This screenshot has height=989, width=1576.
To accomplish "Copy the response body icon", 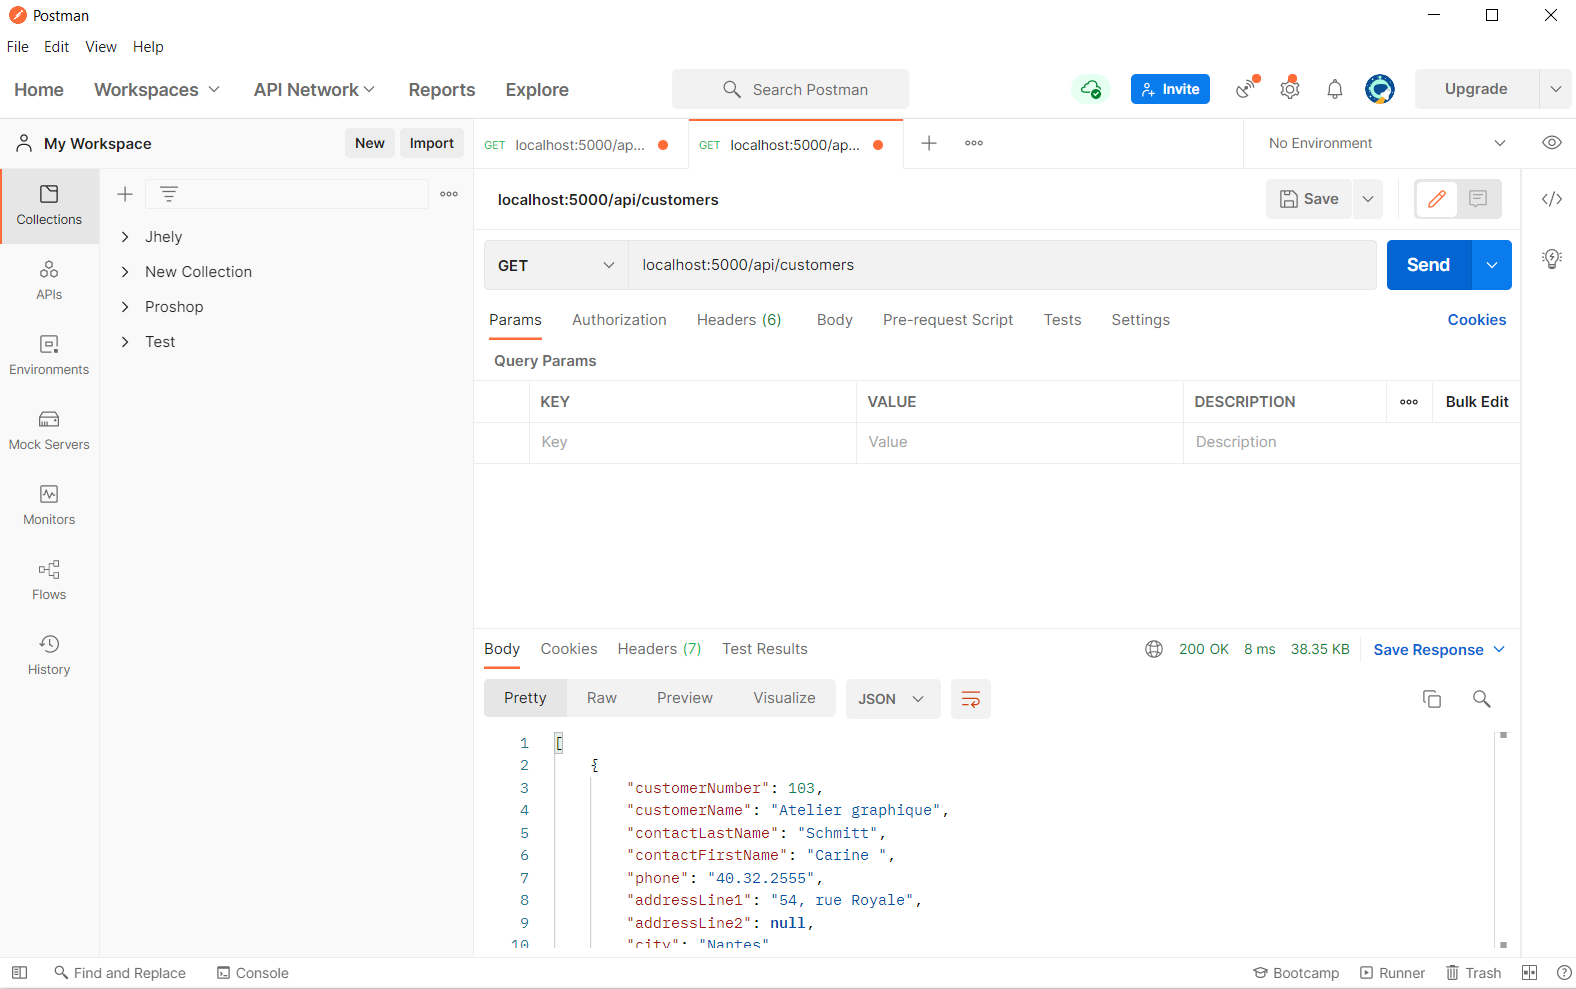I will (x=1432, y=699).
